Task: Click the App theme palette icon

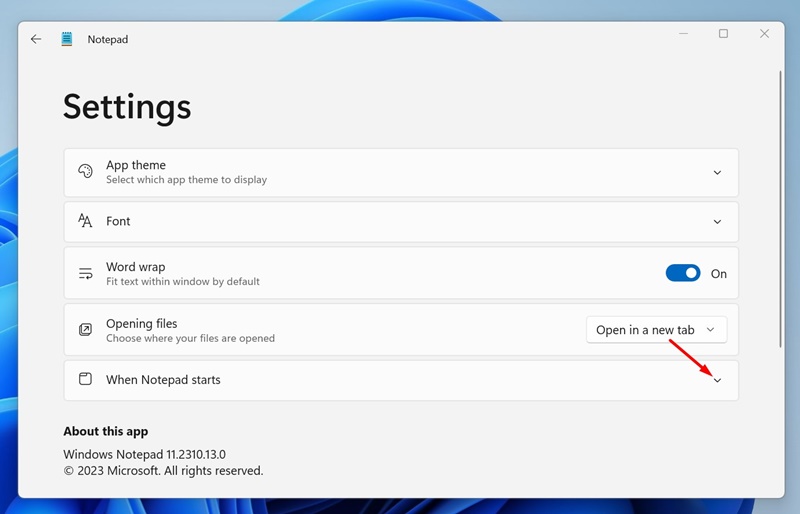Action: (x=85, y=171)
